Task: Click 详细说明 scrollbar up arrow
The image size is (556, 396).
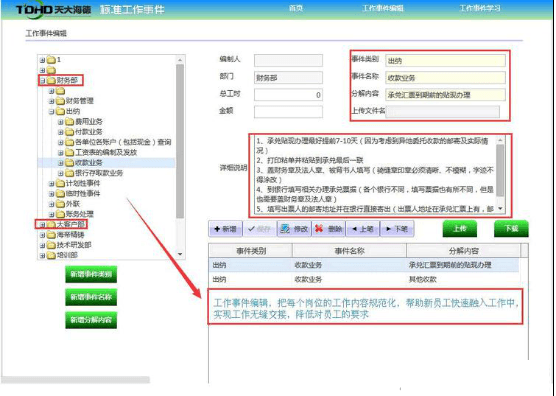Action: tap(500, 140)
